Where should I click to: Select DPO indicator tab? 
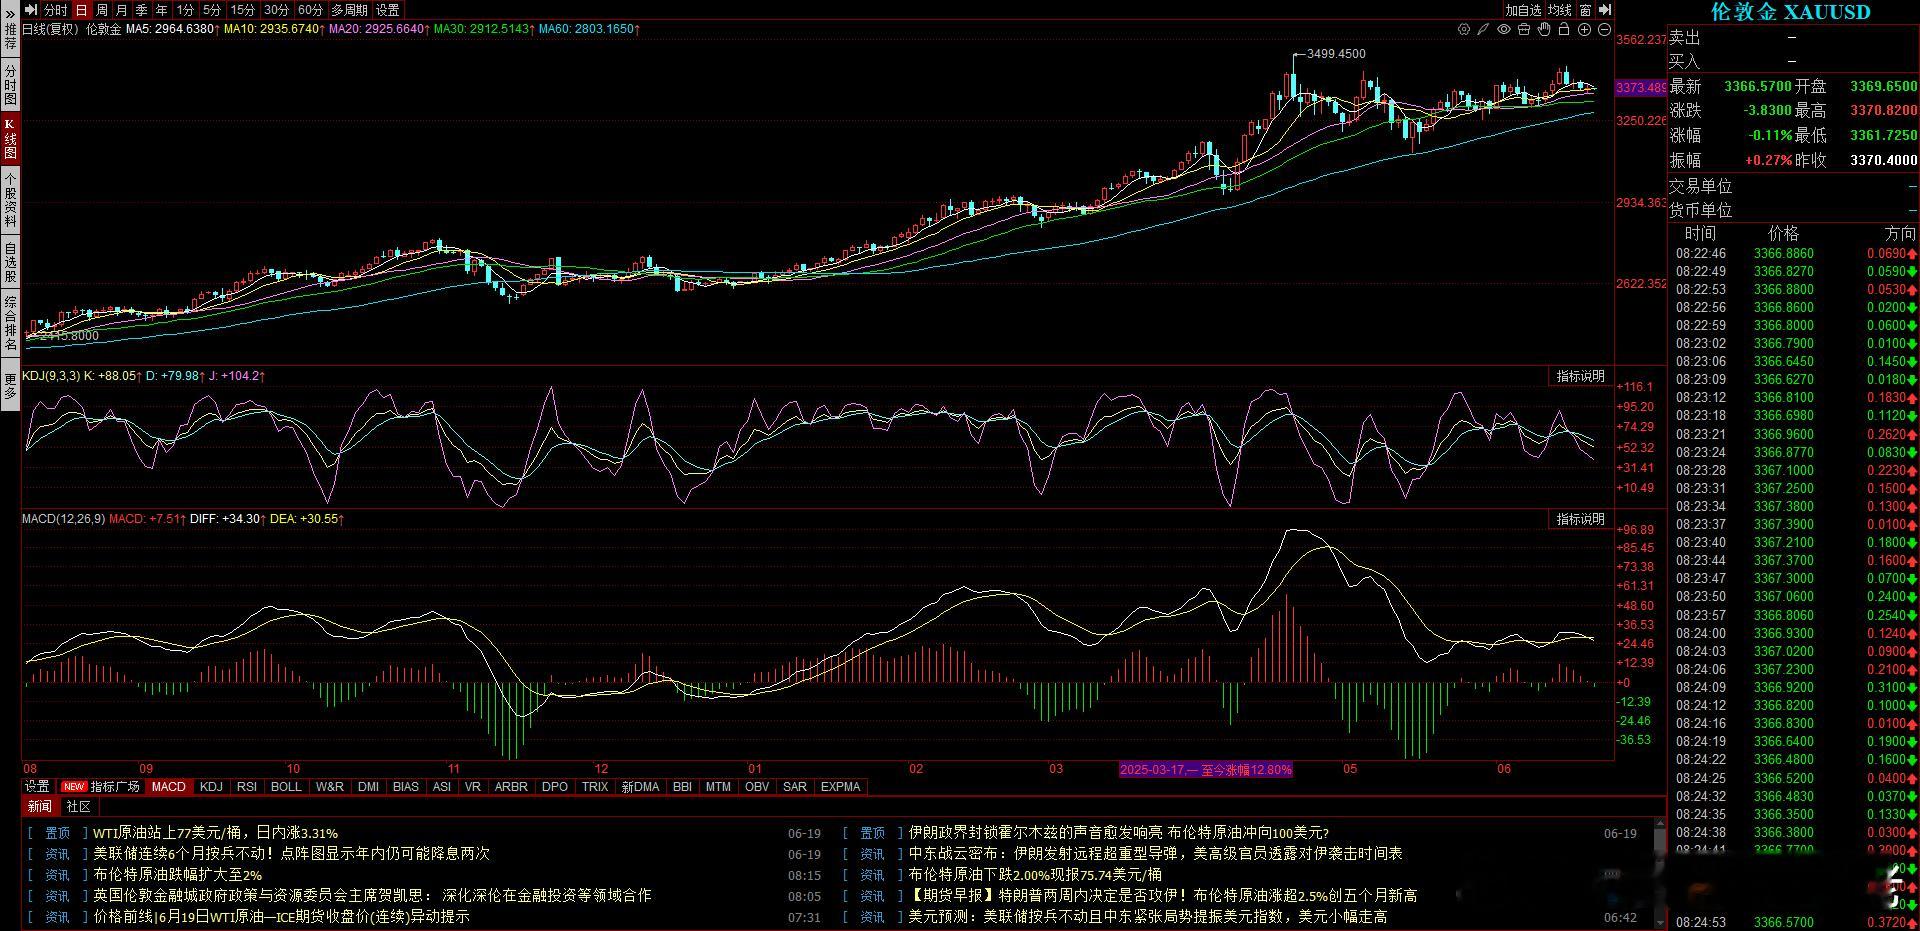pyautogui.click(x=554, y=786)
